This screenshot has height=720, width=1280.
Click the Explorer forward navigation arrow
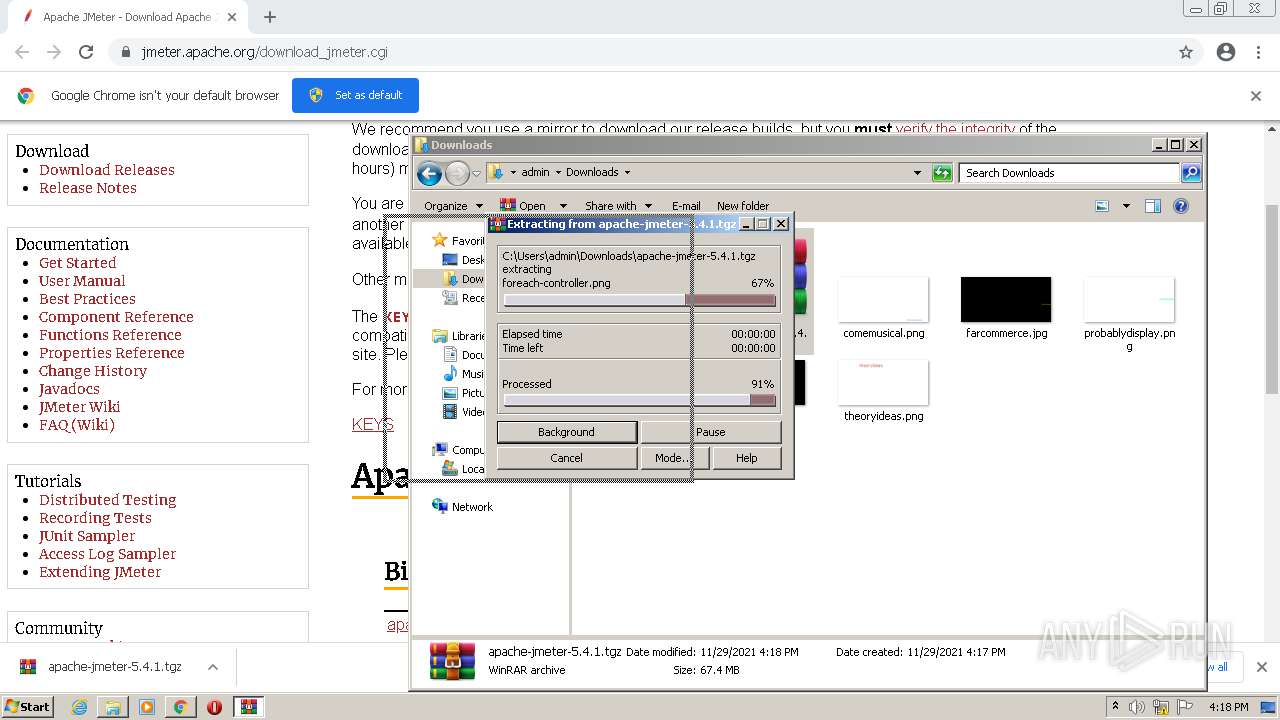coord(457,173)
